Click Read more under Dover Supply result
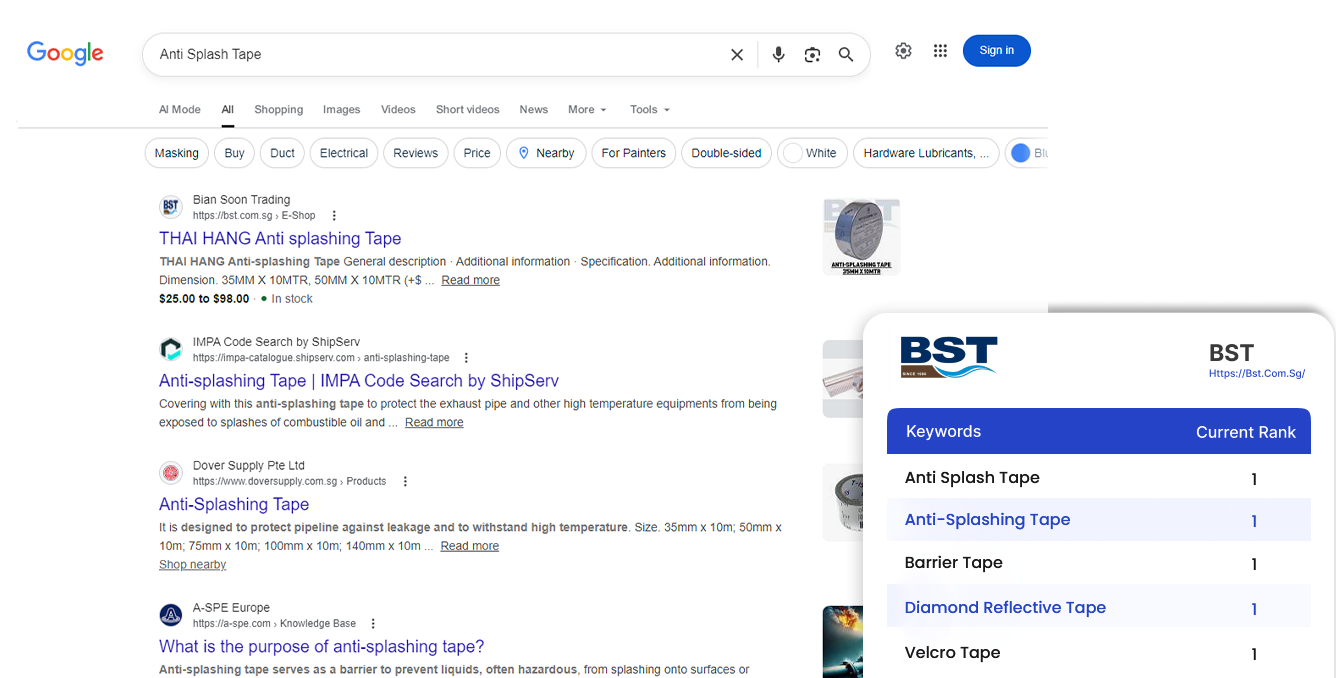1336x678 pixels. [469, 546]
